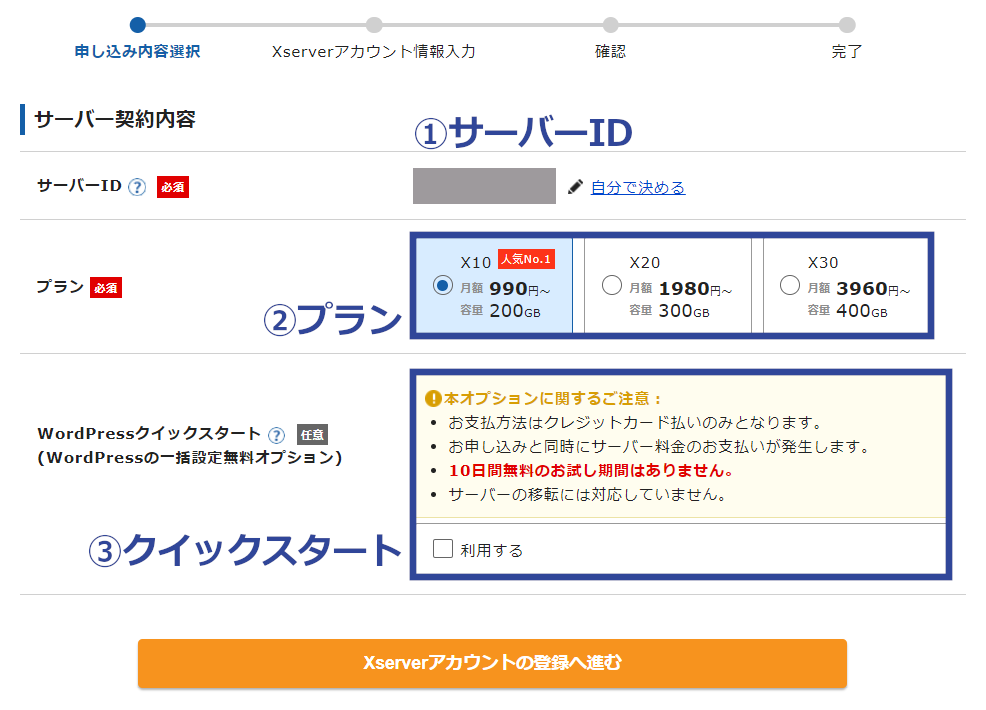Click the 月額 3960円 price text
Image resolution: width=986 pixels, height=710 pixels.
[858, 289]
